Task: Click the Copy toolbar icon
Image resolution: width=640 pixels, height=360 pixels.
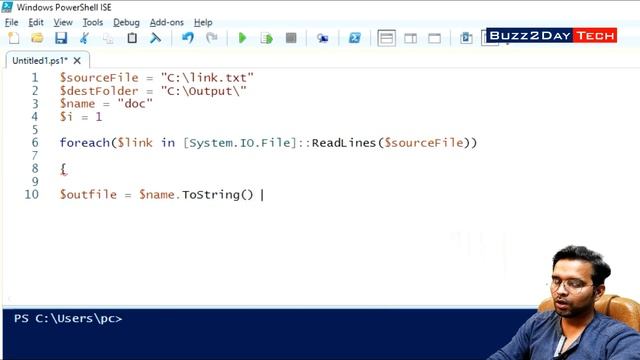Action: pyautogui.click(x=108, y=38)
